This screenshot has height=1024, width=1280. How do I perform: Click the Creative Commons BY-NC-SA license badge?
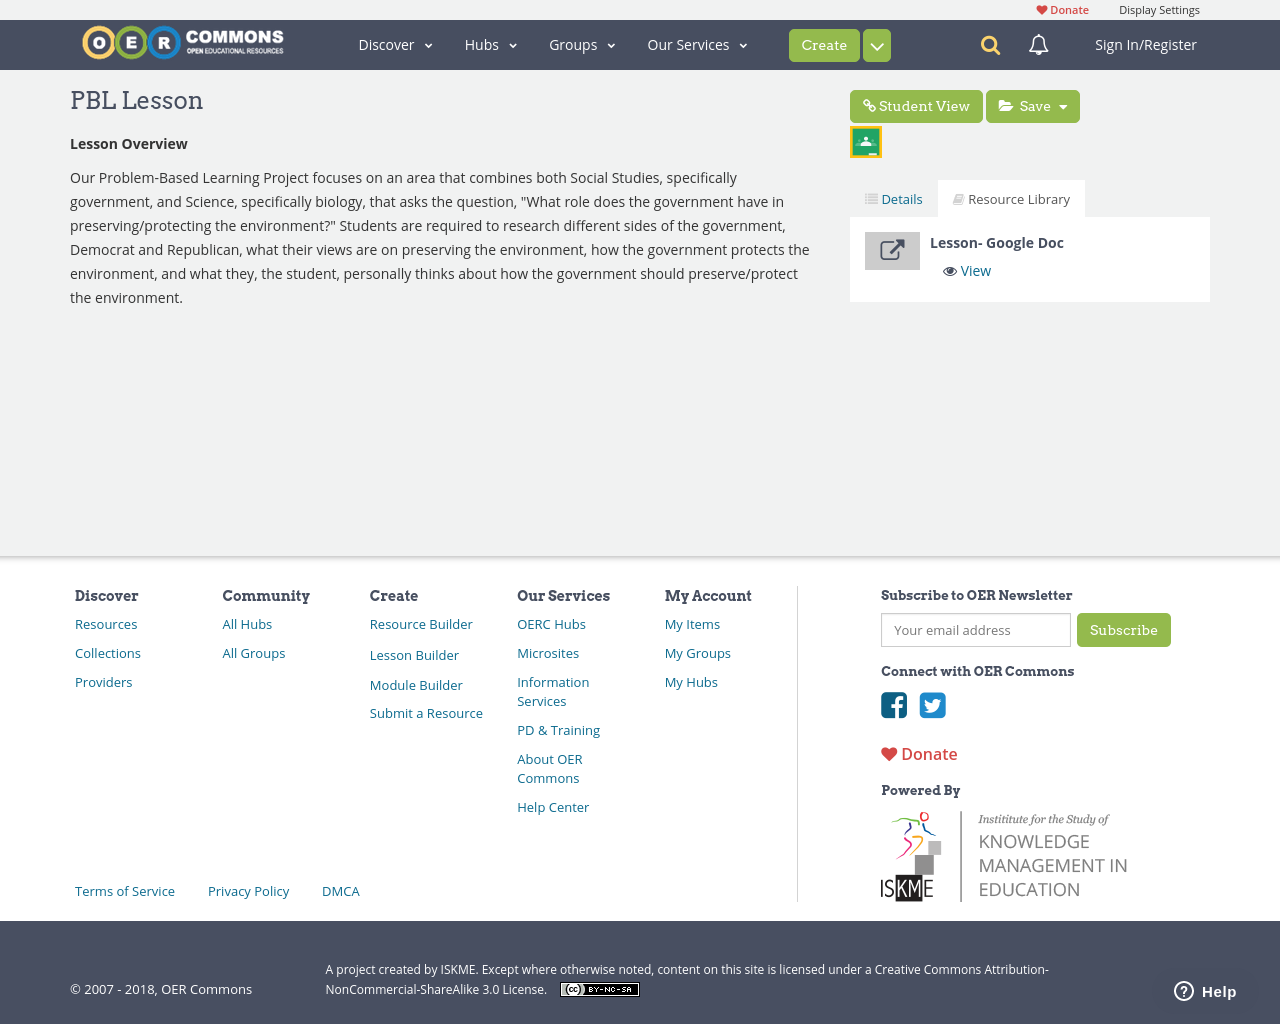[599, 988]
